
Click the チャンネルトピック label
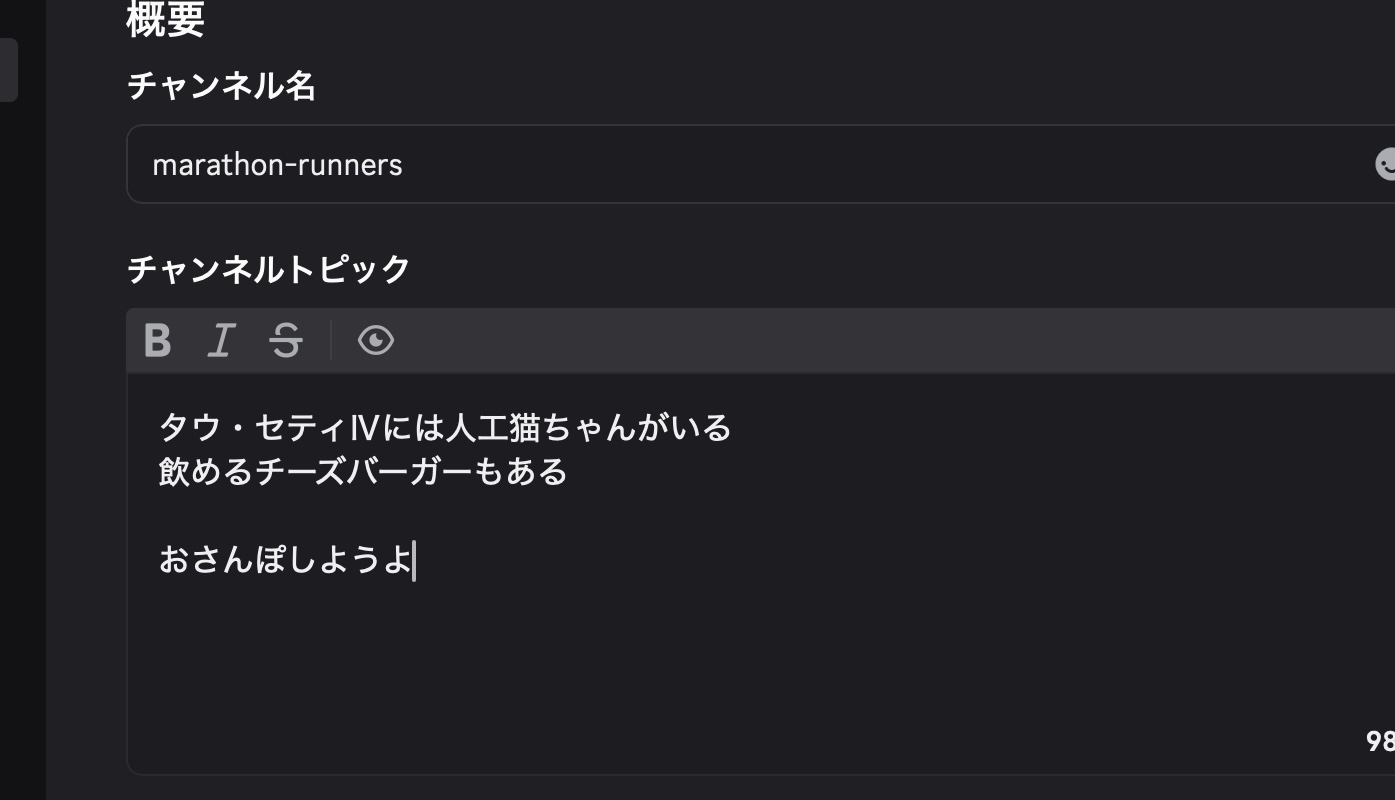point(269,269)
